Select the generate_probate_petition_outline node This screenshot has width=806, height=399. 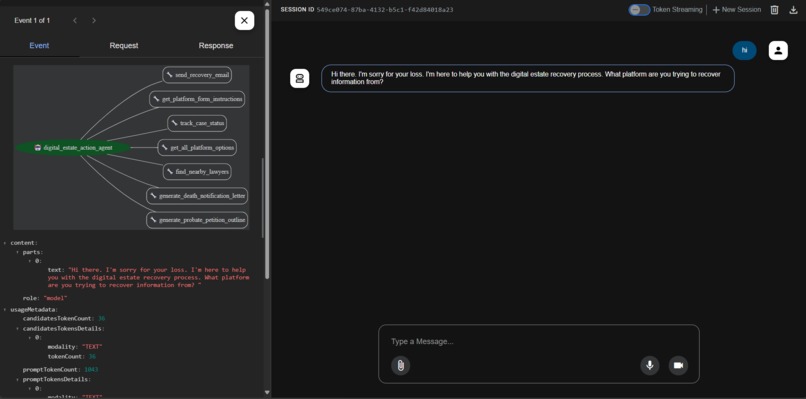[197, 220]
